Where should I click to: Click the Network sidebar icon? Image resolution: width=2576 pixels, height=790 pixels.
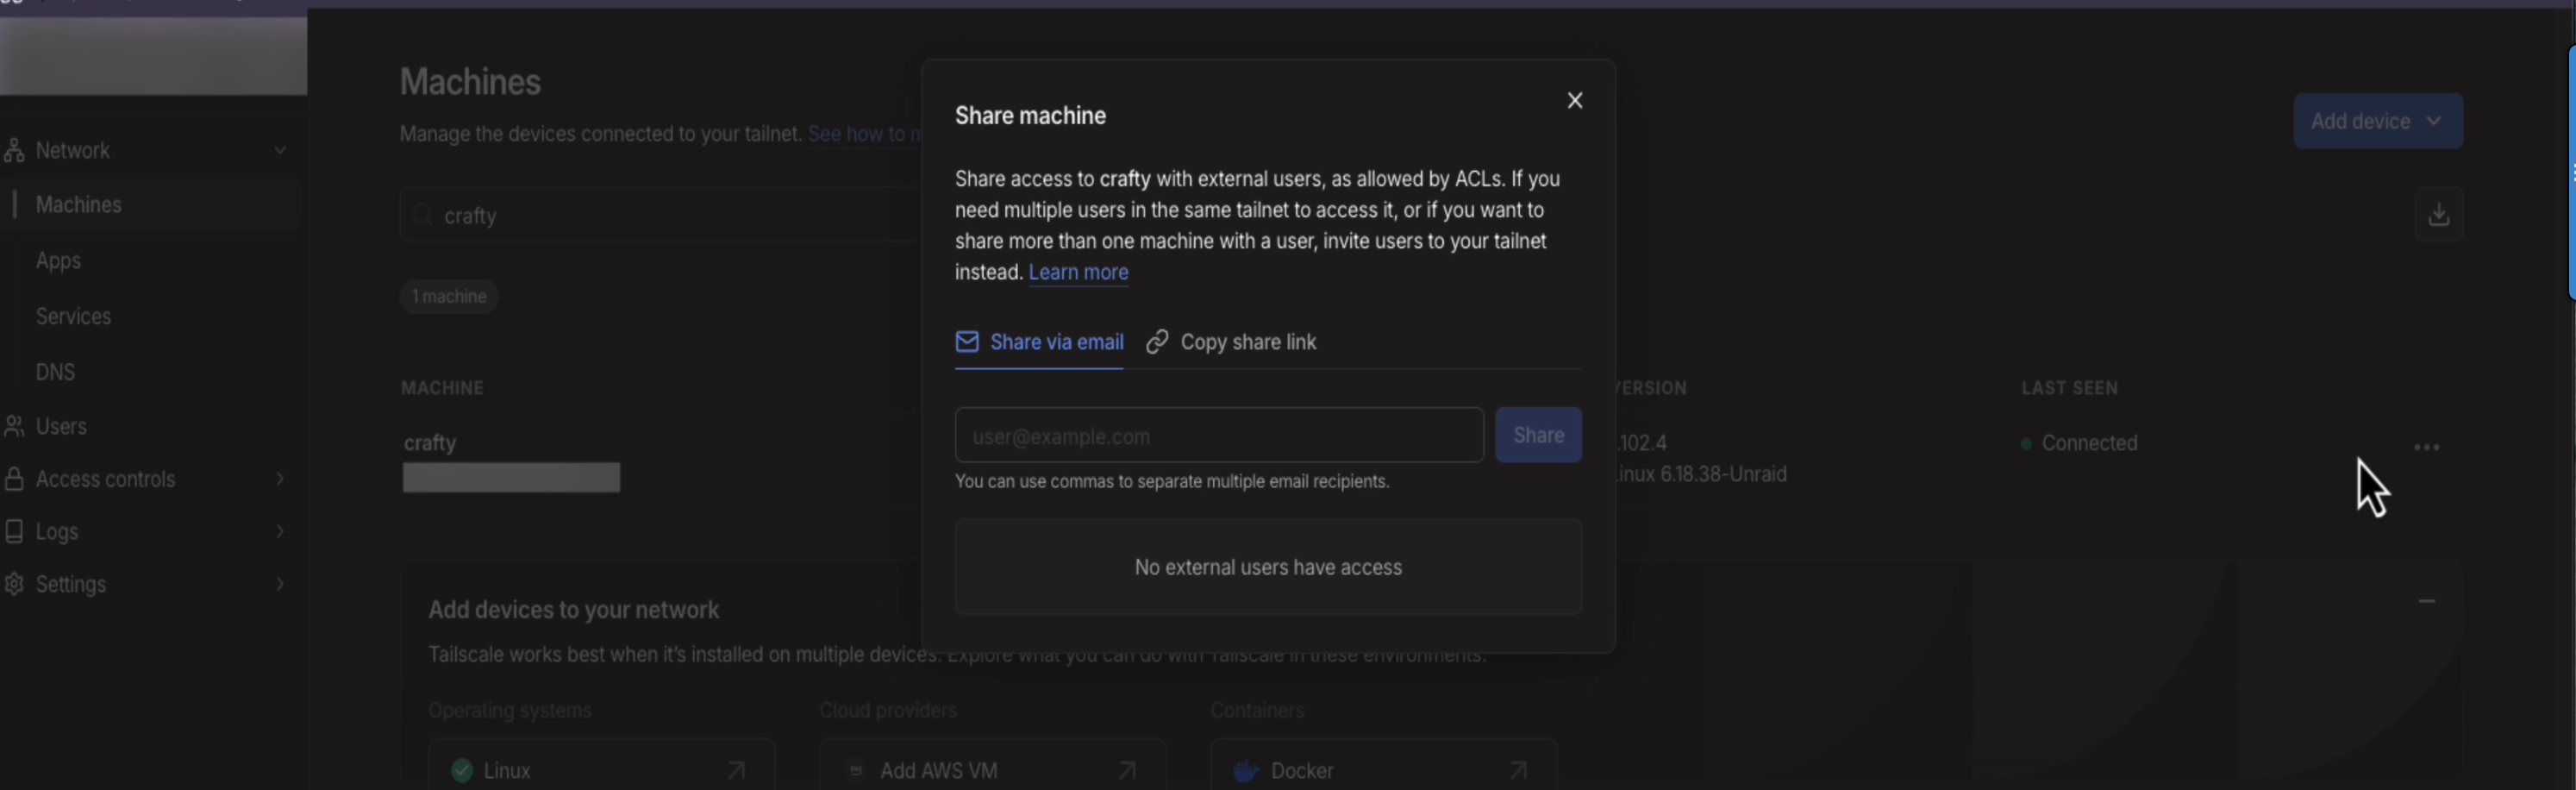pos(14,150)
